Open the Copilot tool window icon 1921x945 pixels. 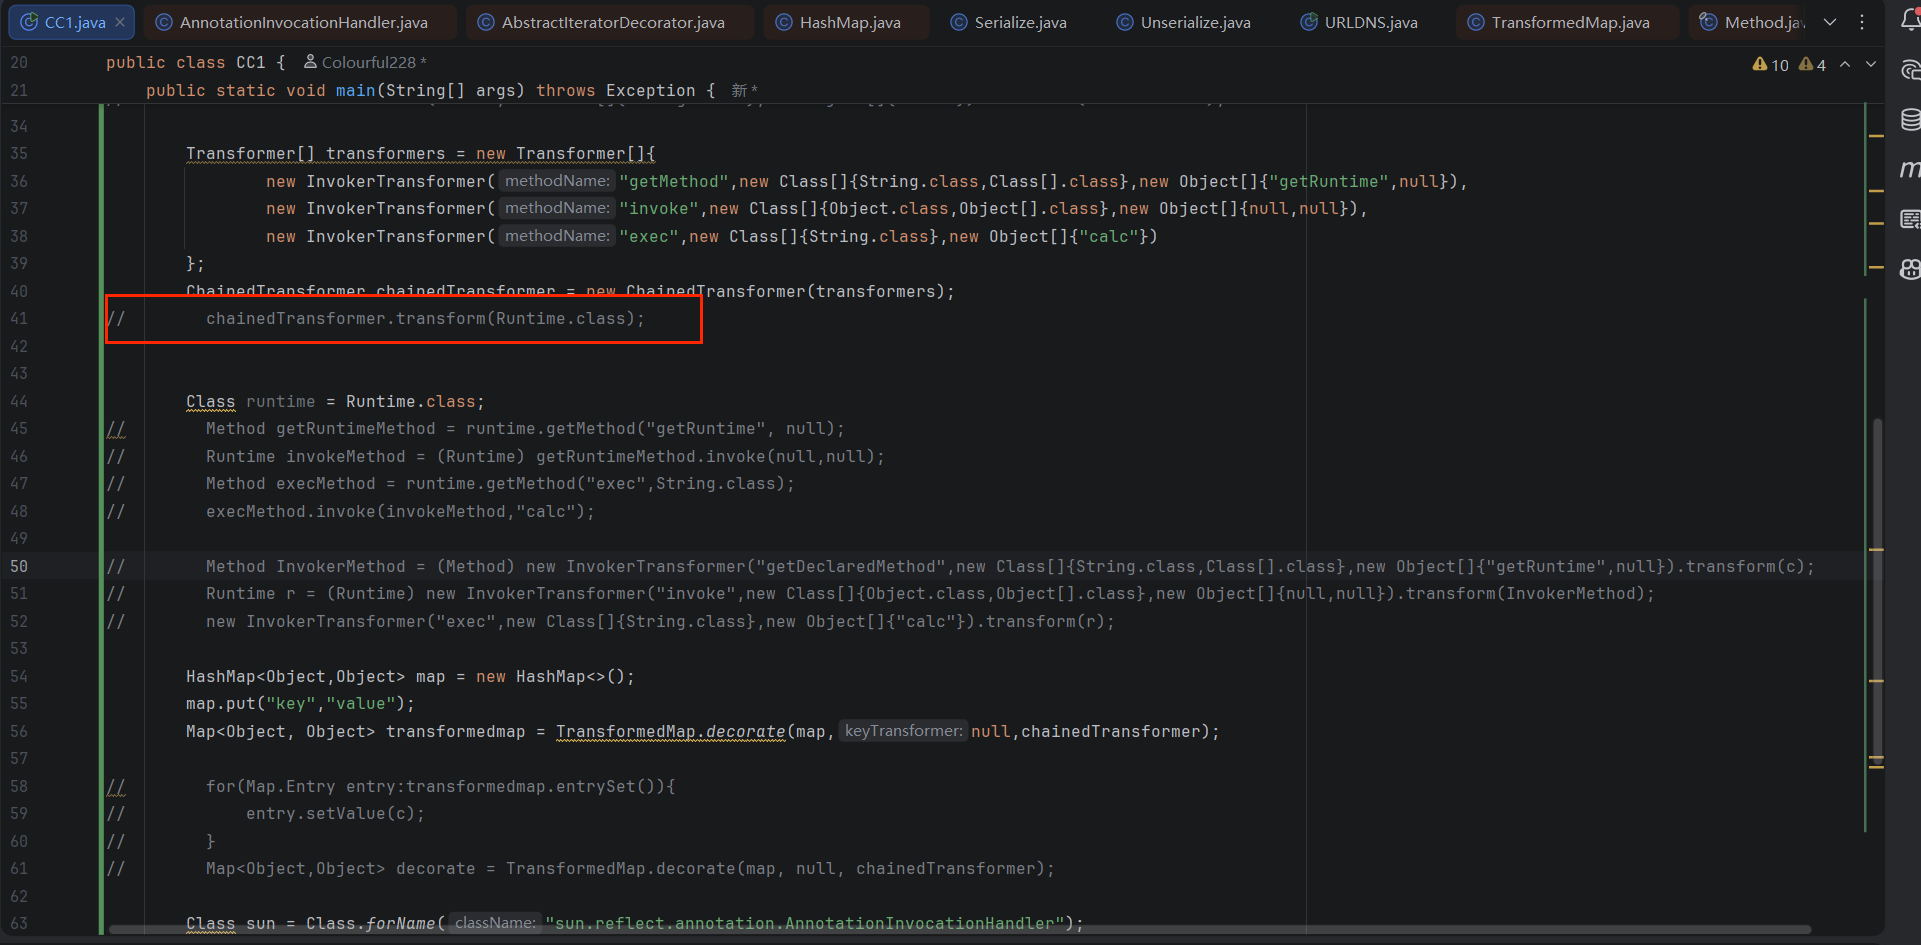[x=1909, y=268]
